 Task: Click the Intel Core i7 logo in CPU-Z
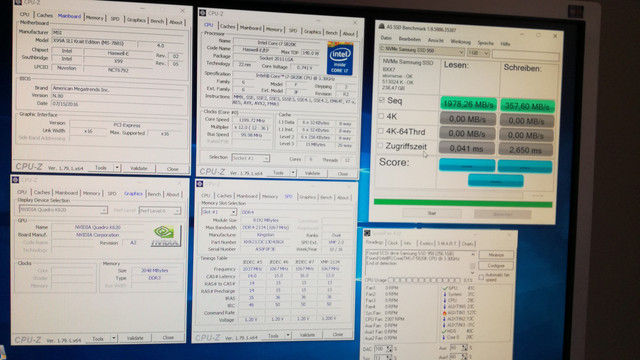click(340, 58)
